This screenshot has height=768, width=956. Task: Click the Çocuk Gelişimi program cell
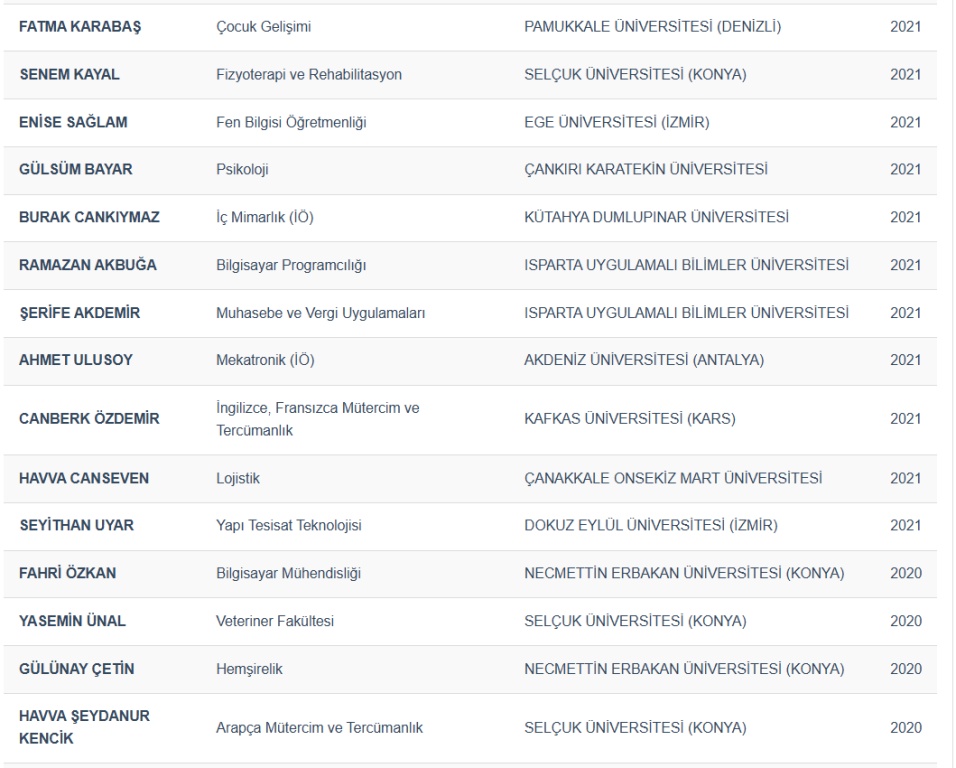(263, 27)
